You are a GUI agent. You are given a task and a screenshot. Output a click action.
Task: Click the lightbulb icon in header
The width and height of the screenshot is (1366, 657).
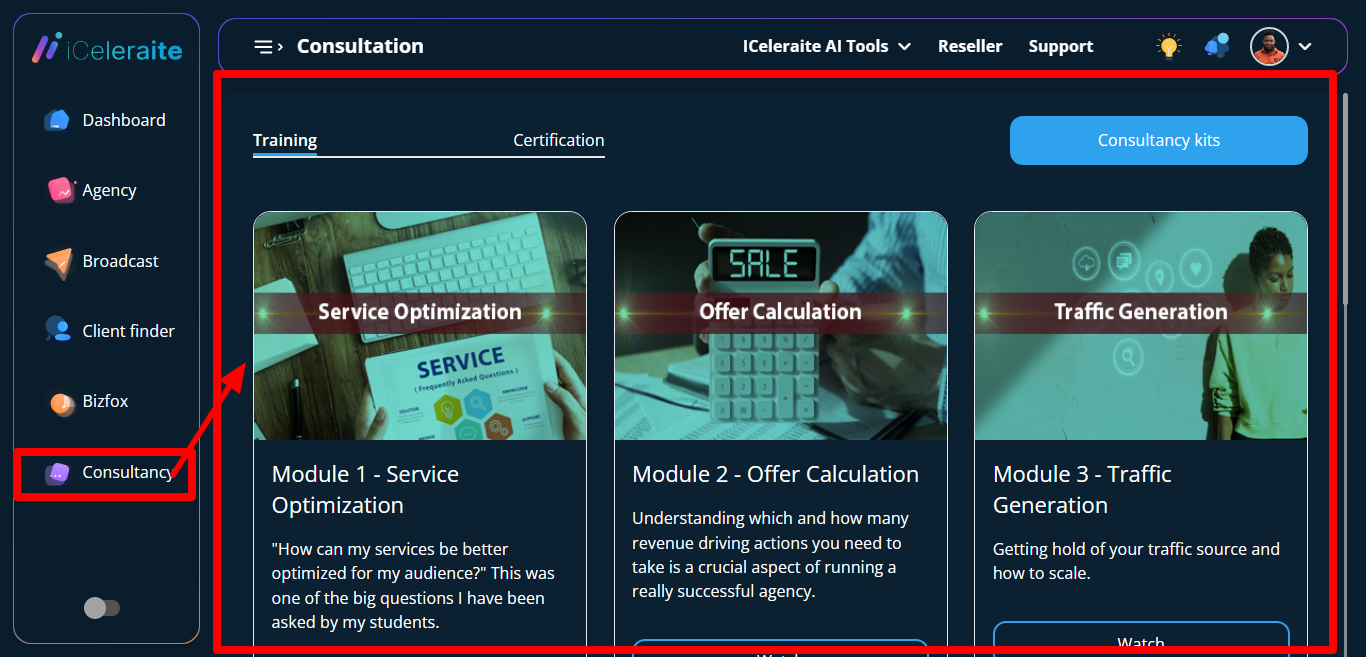click(1168, 46)
